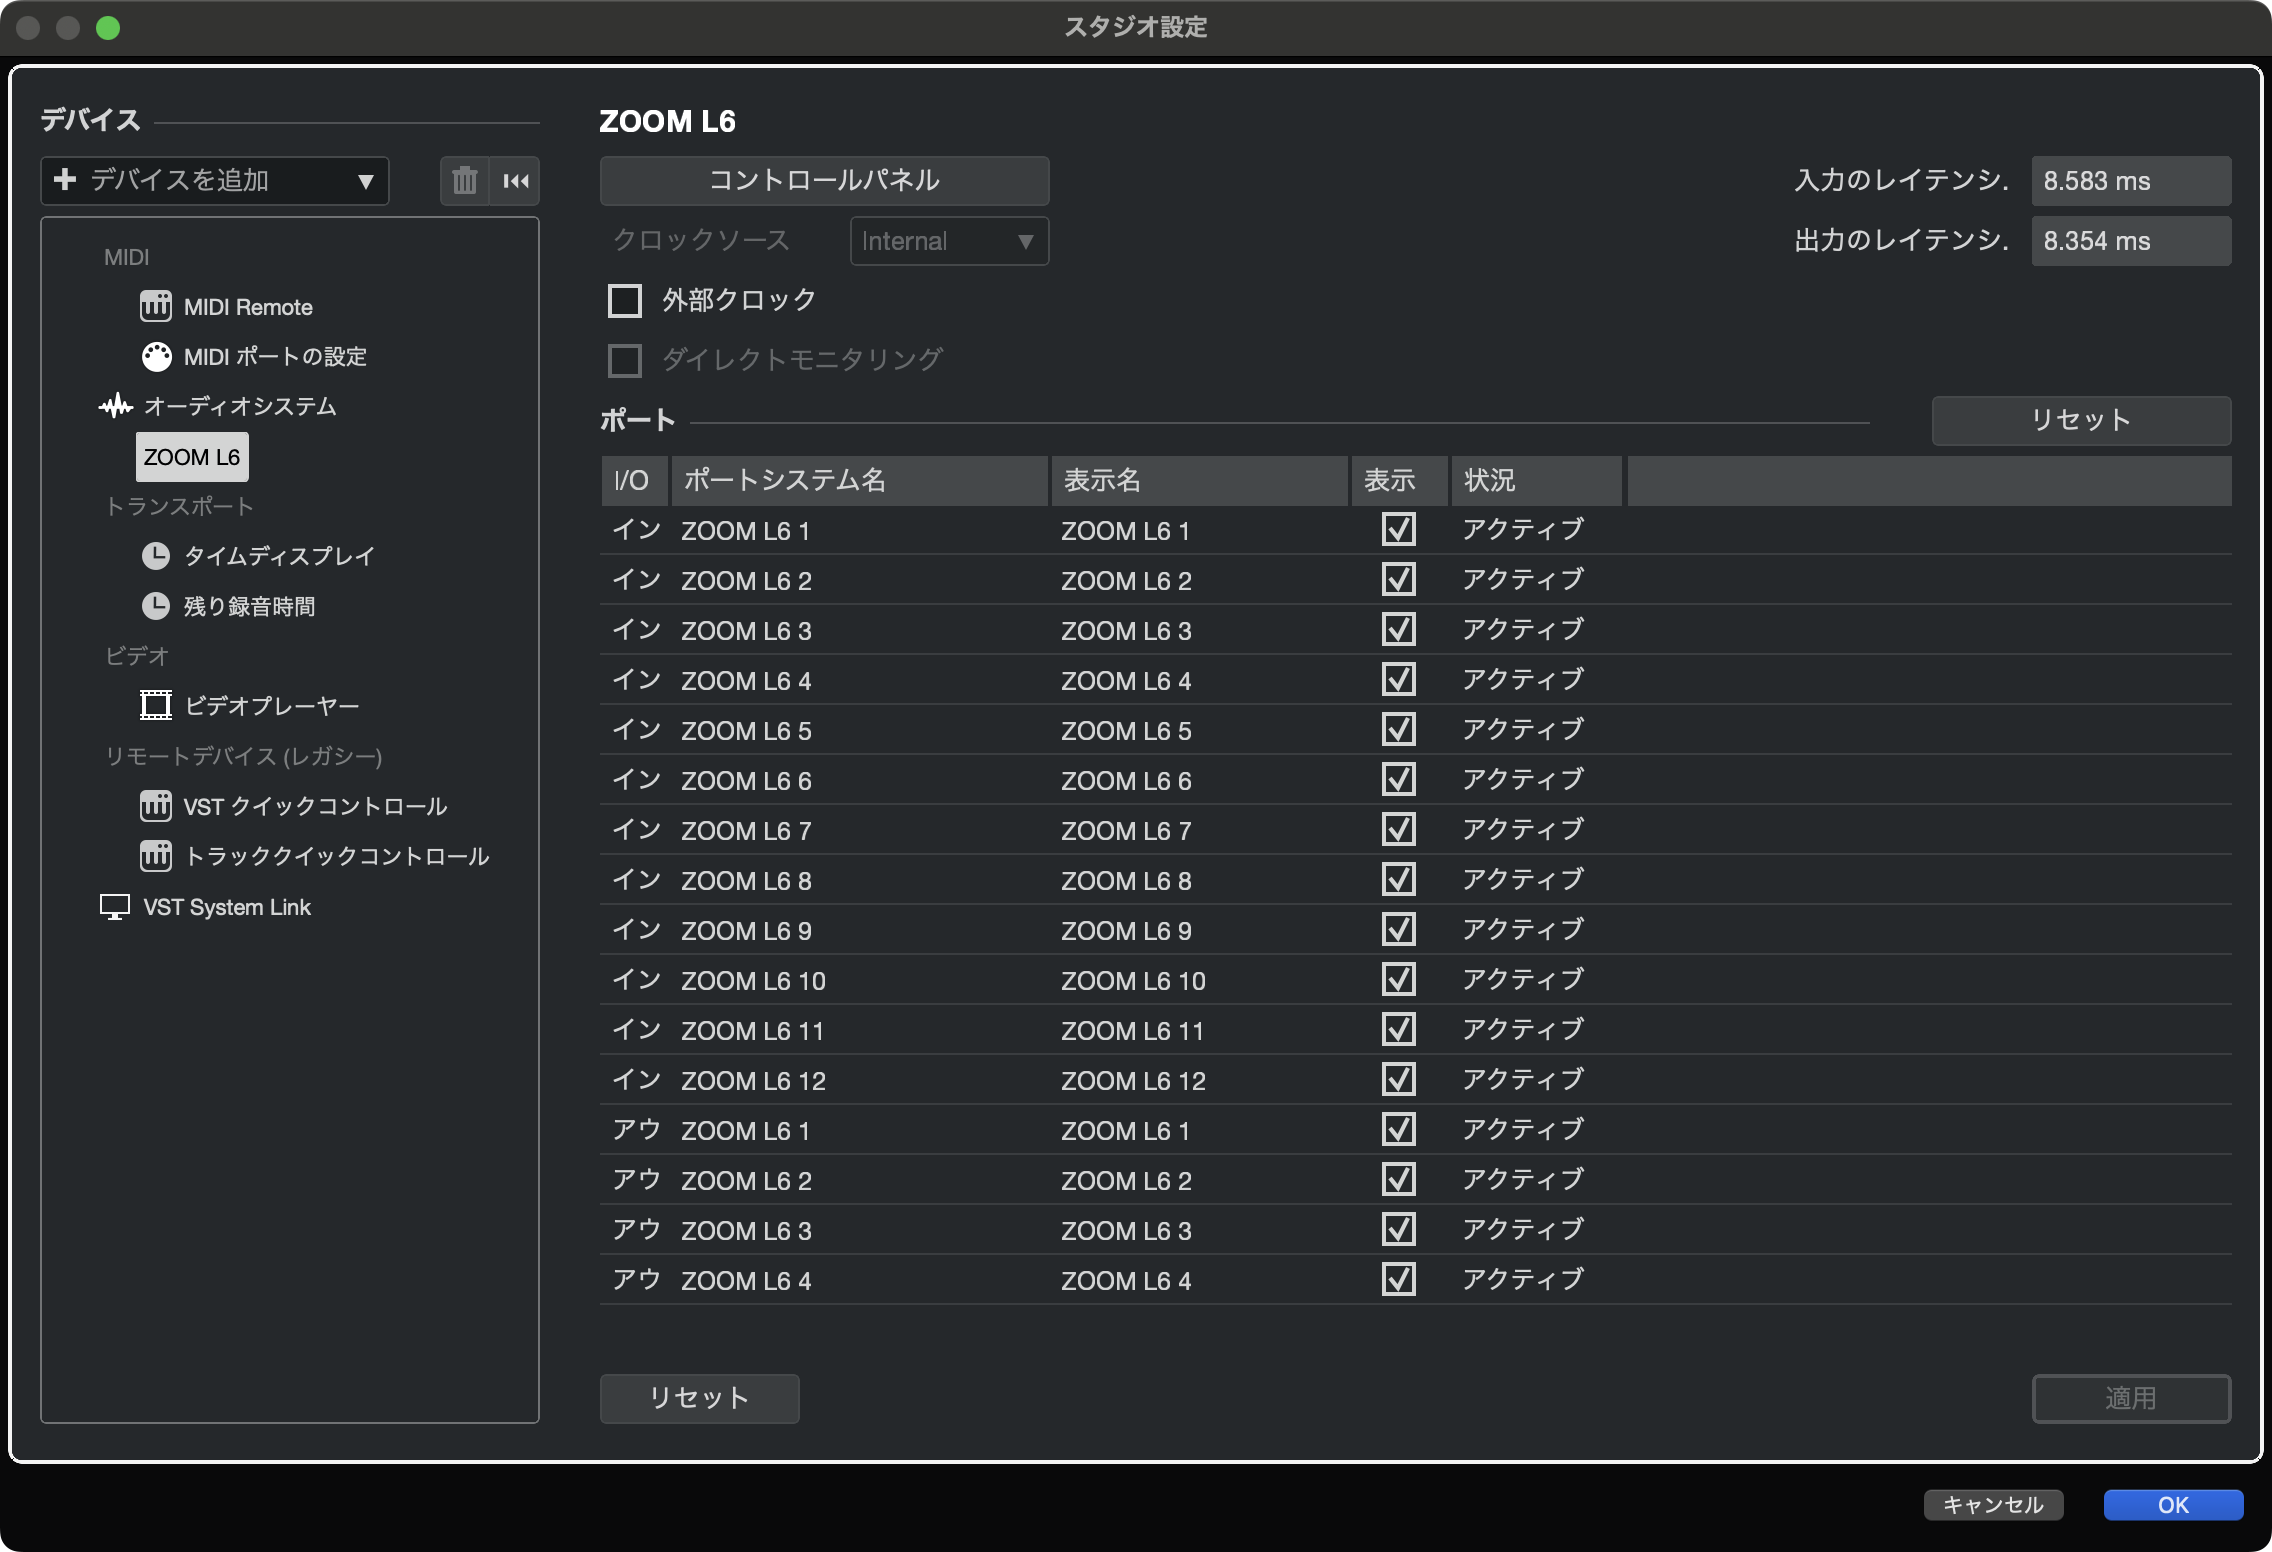Toggle the ダイレクトモニタリング checkbox
This screenshot has height=1552, width=2272.
625,360
